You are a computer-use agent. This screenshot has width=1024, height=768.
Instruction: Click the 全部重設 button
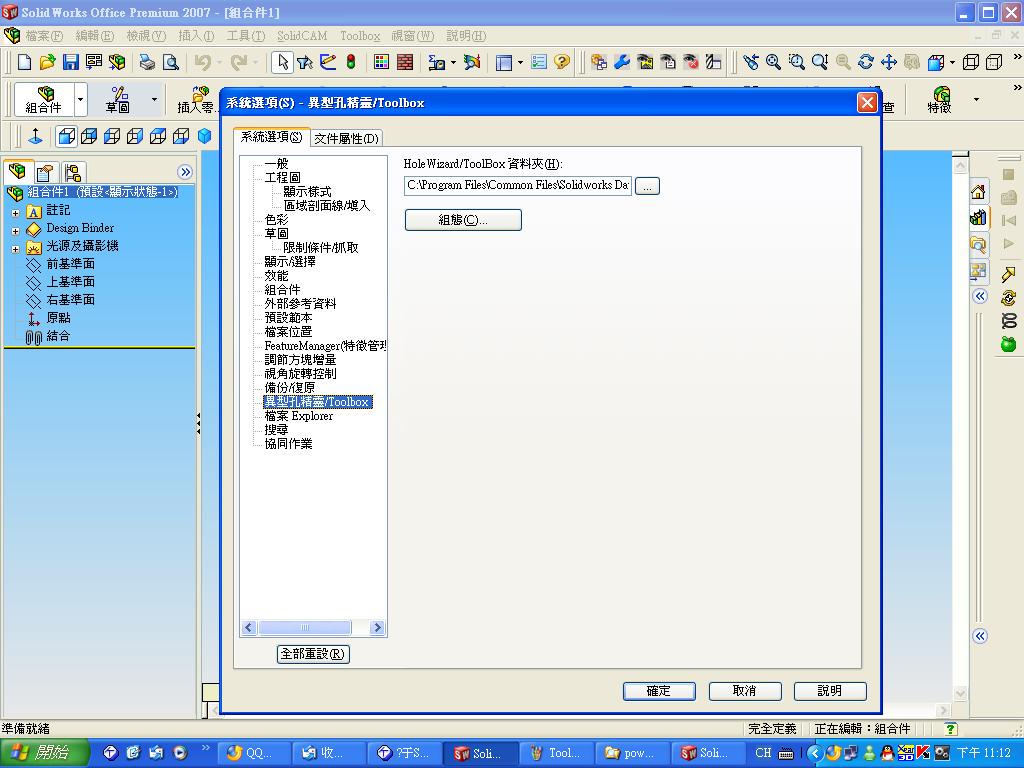[313, 654]
